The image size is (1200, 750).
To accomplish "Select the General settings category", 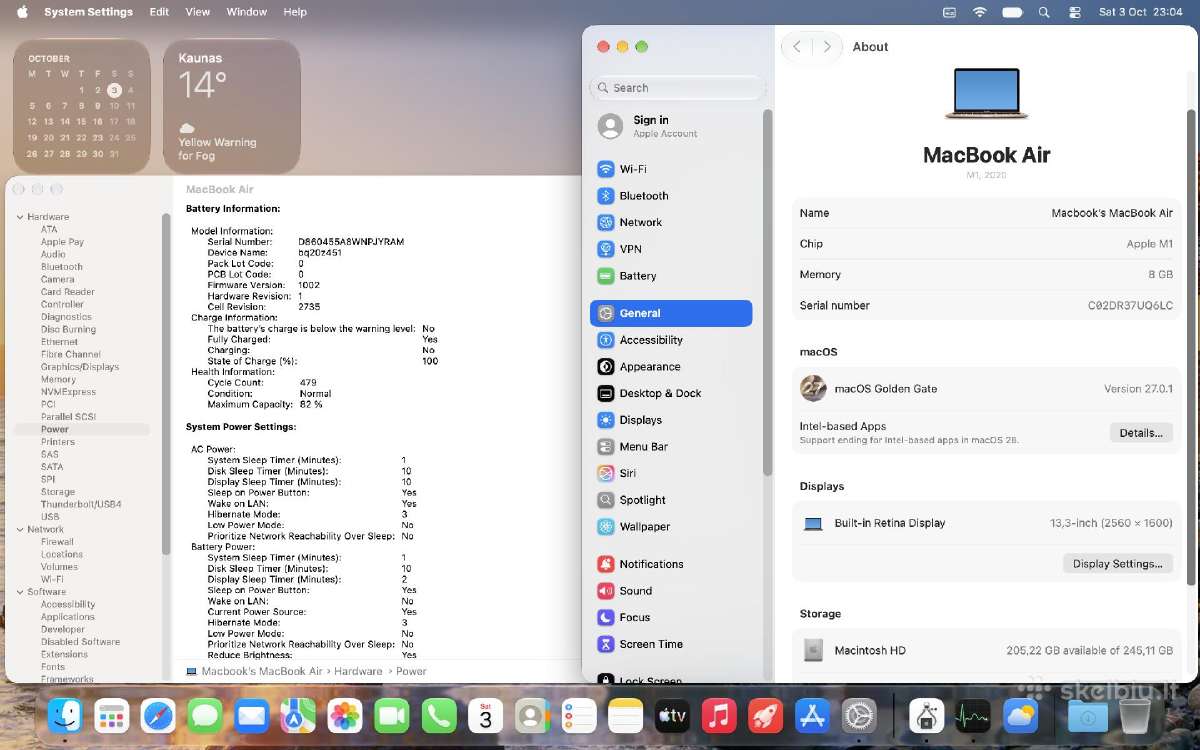I will [671, 313].
